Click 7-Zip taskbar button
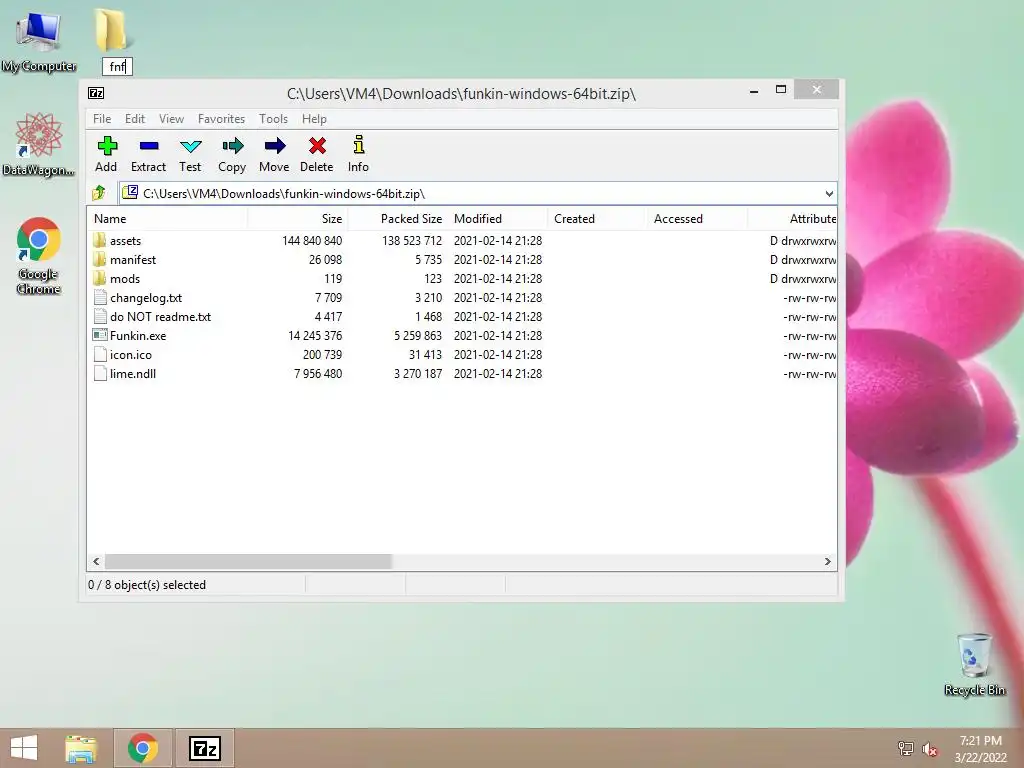 204,748
